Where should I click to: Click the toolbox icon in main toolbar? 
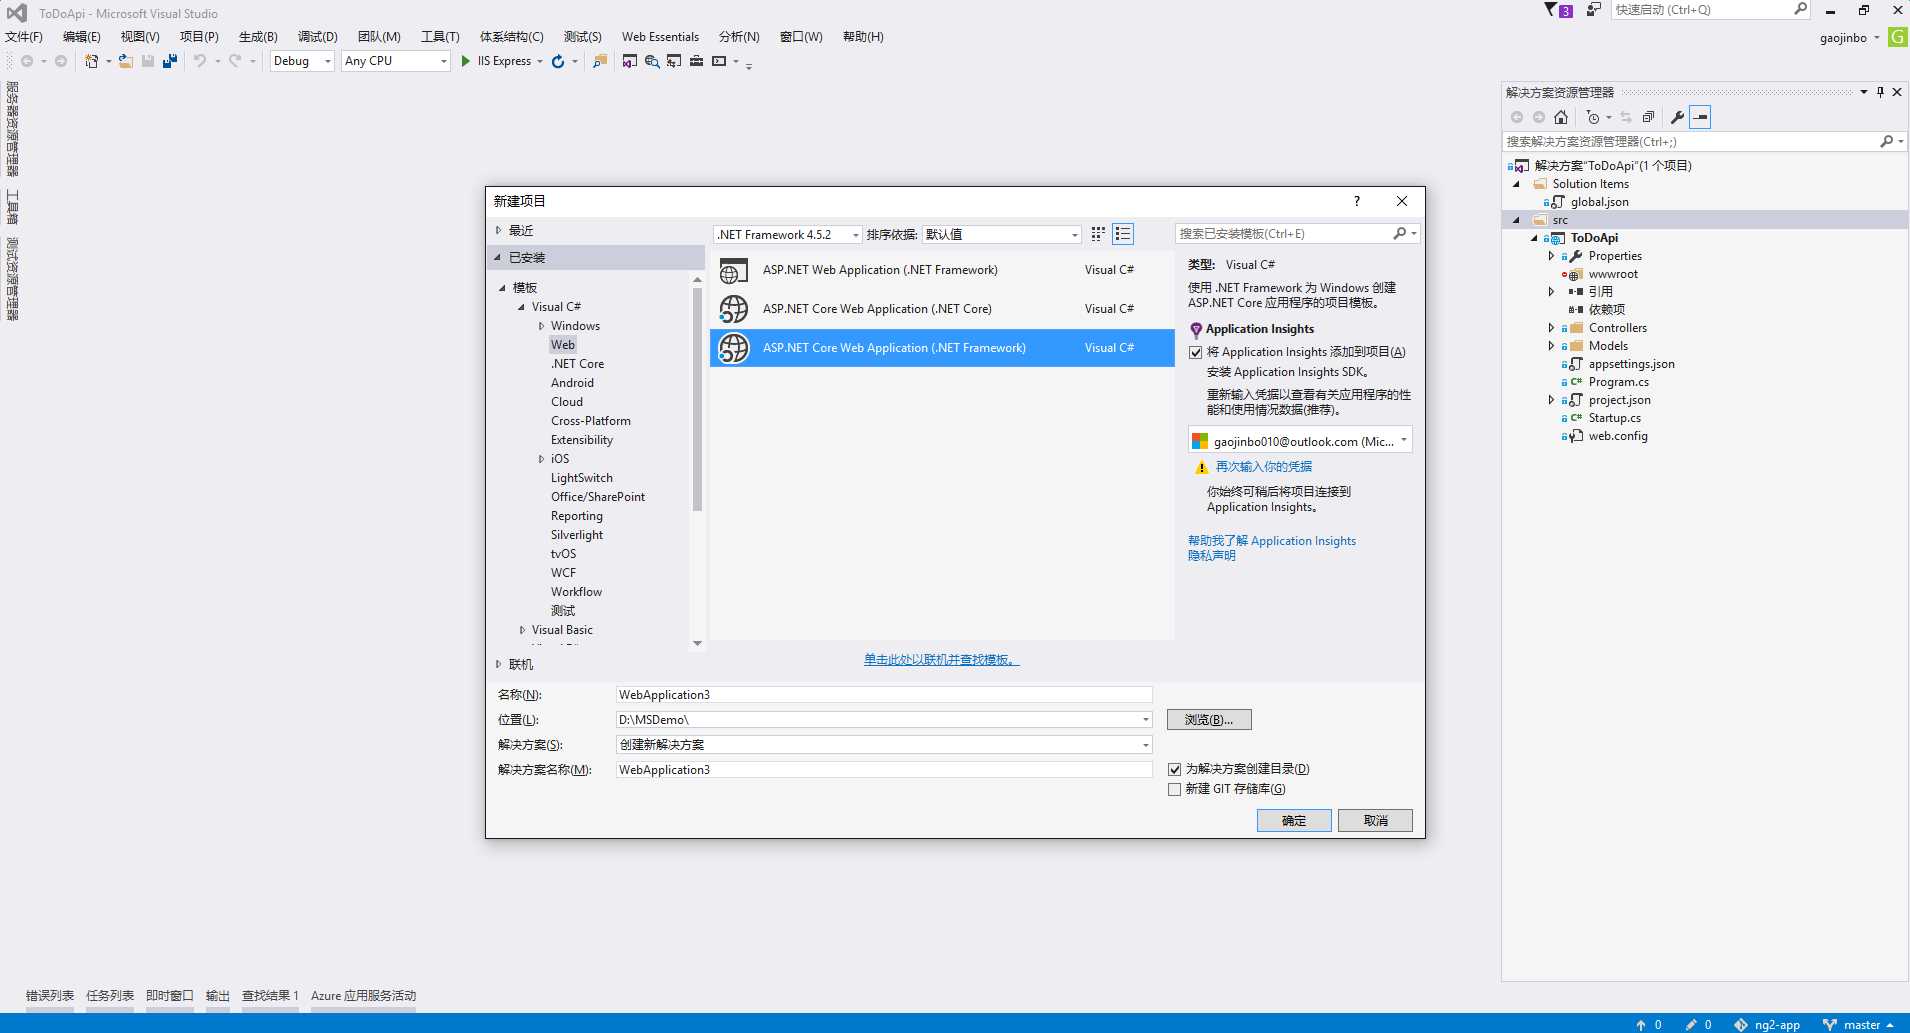[696, 61]
